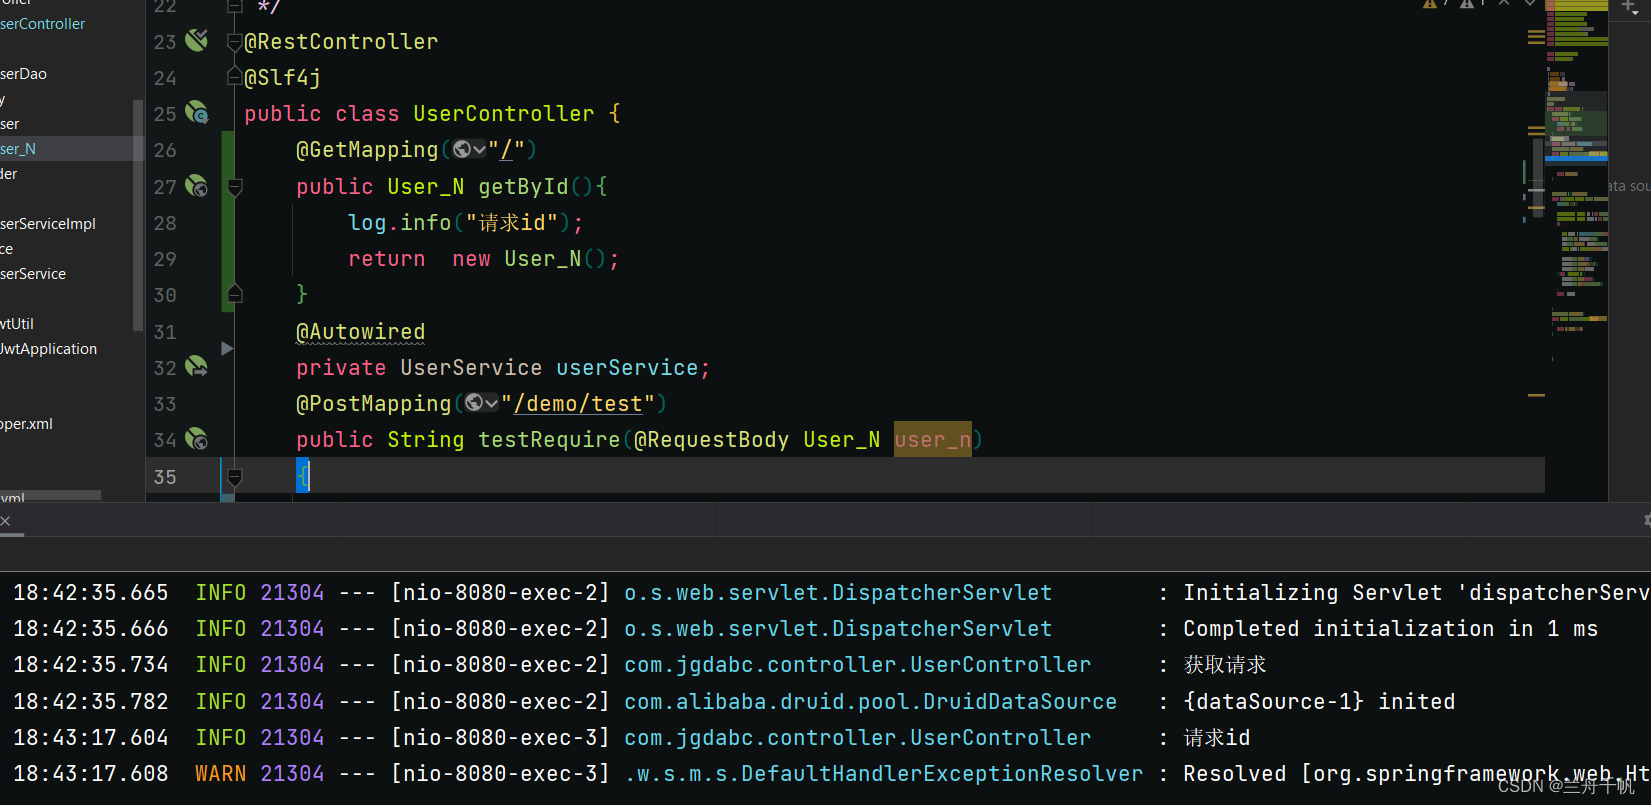Click the request mapping gutter icon beside testRequire
The width and height of the screenshot is (1651, 805).
click(x=197, y=439)
